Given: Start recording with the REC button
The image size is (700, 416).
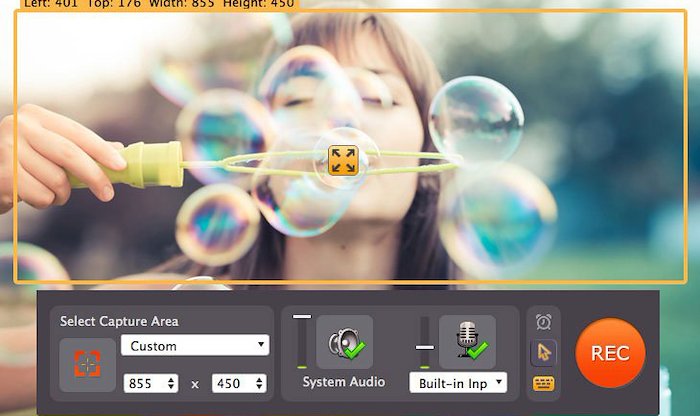Looking at the screenshot, I should (610, 353).
